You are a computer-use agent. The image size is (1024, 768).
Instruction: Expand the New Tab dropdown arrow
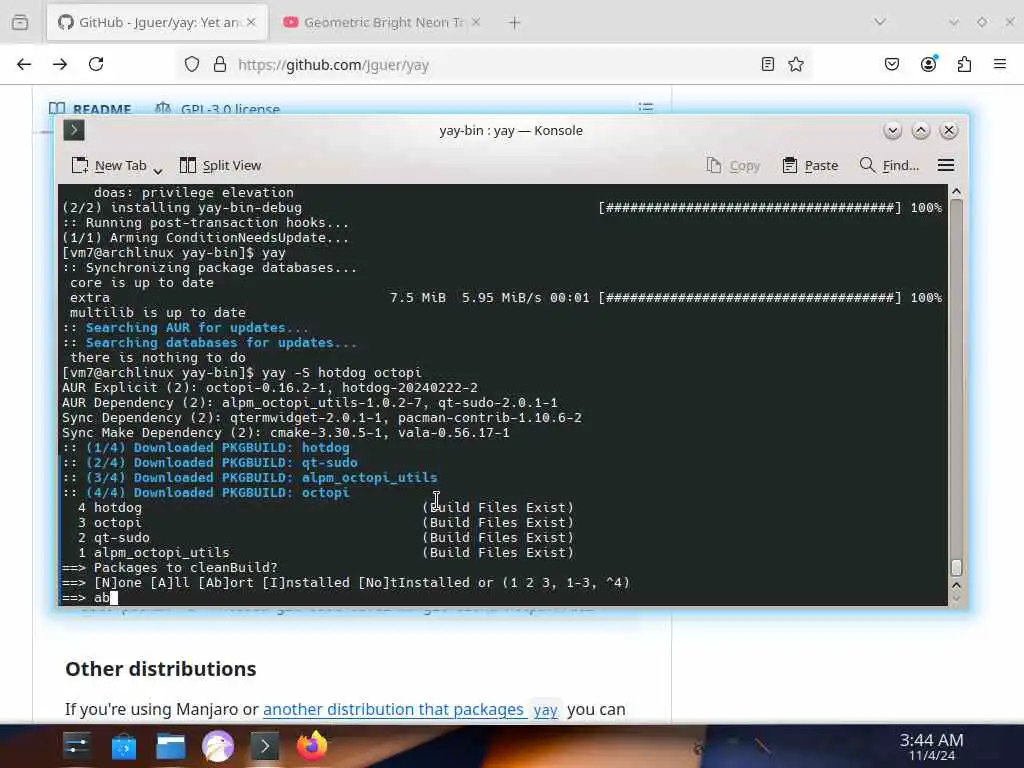157,170
